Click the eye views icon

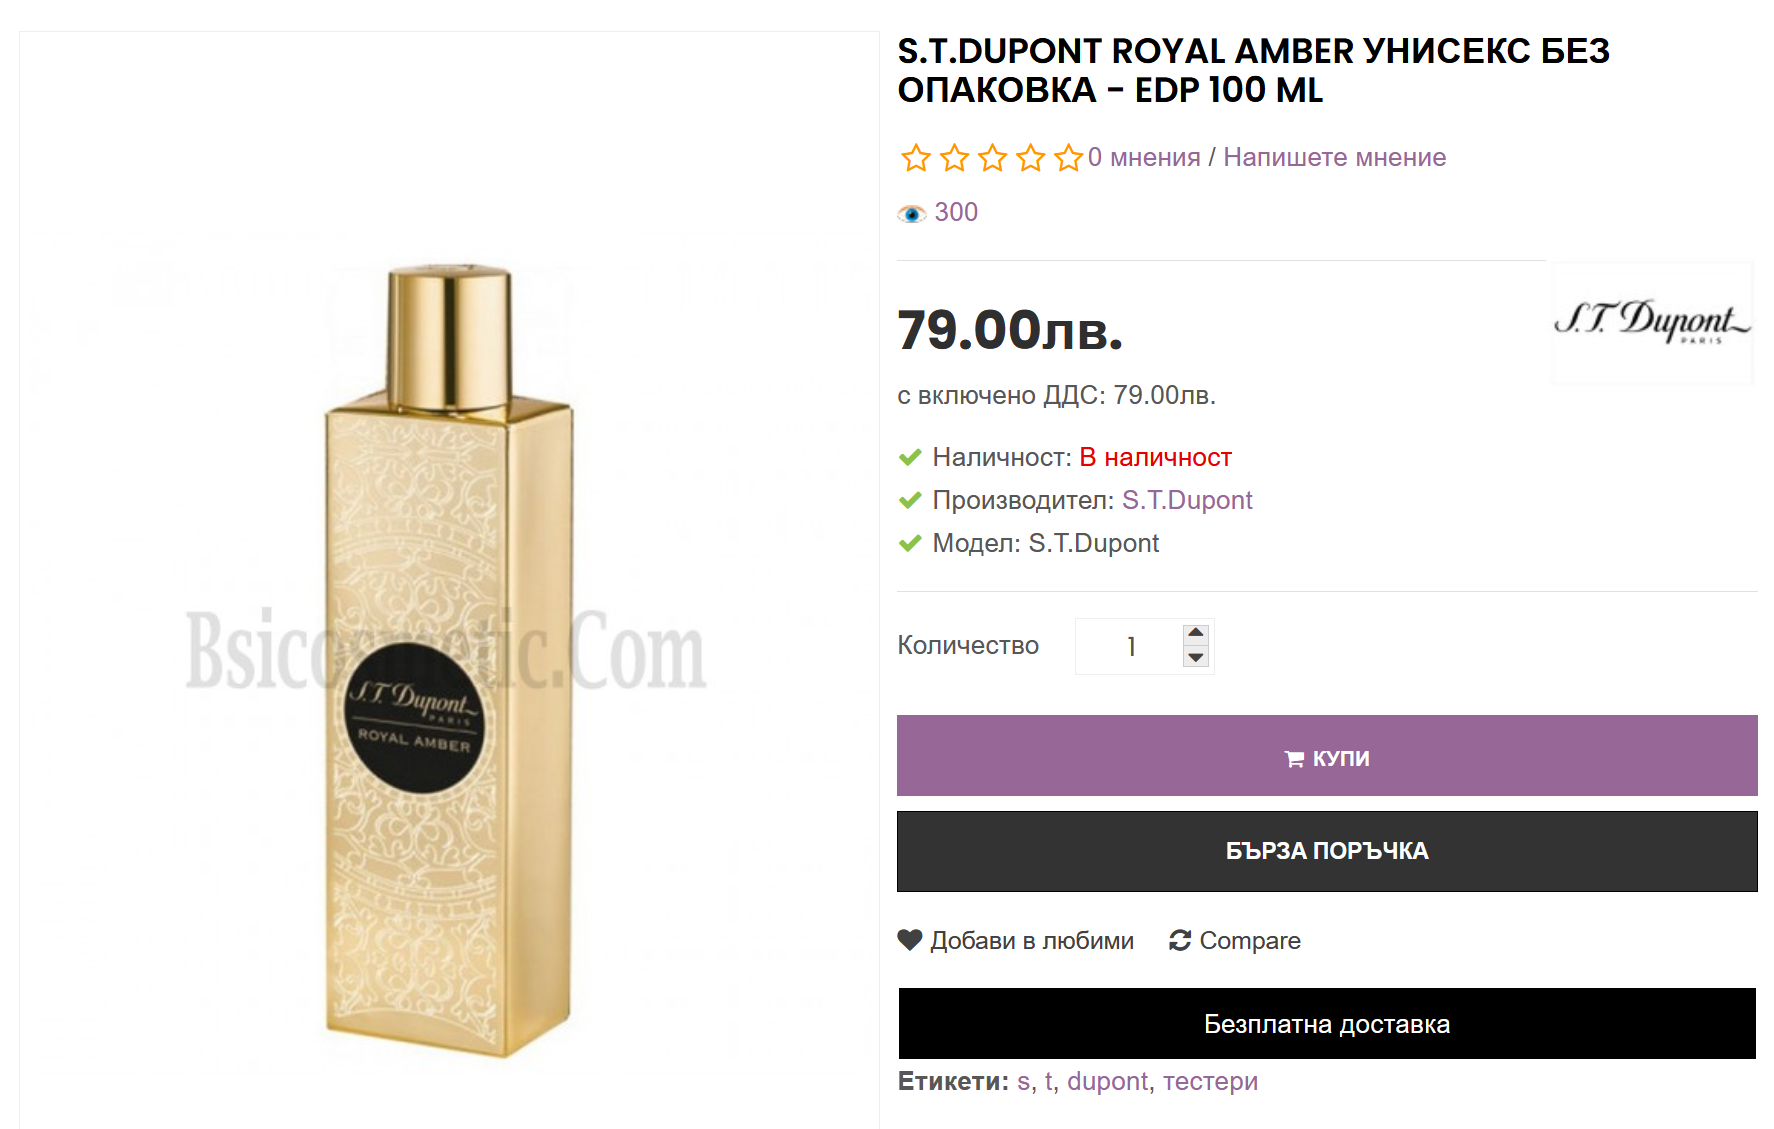pos(911,213)
